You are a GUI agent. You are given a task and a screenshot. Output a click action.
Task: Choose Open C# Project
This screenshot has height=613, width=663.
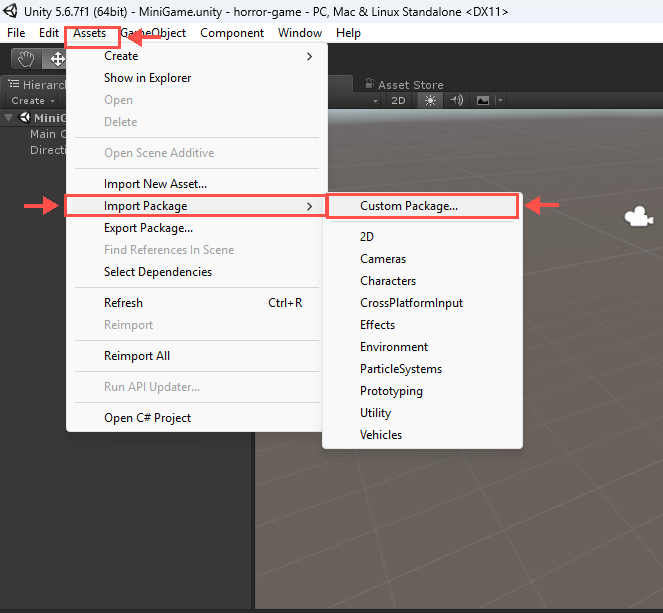[x=197, y=418]
